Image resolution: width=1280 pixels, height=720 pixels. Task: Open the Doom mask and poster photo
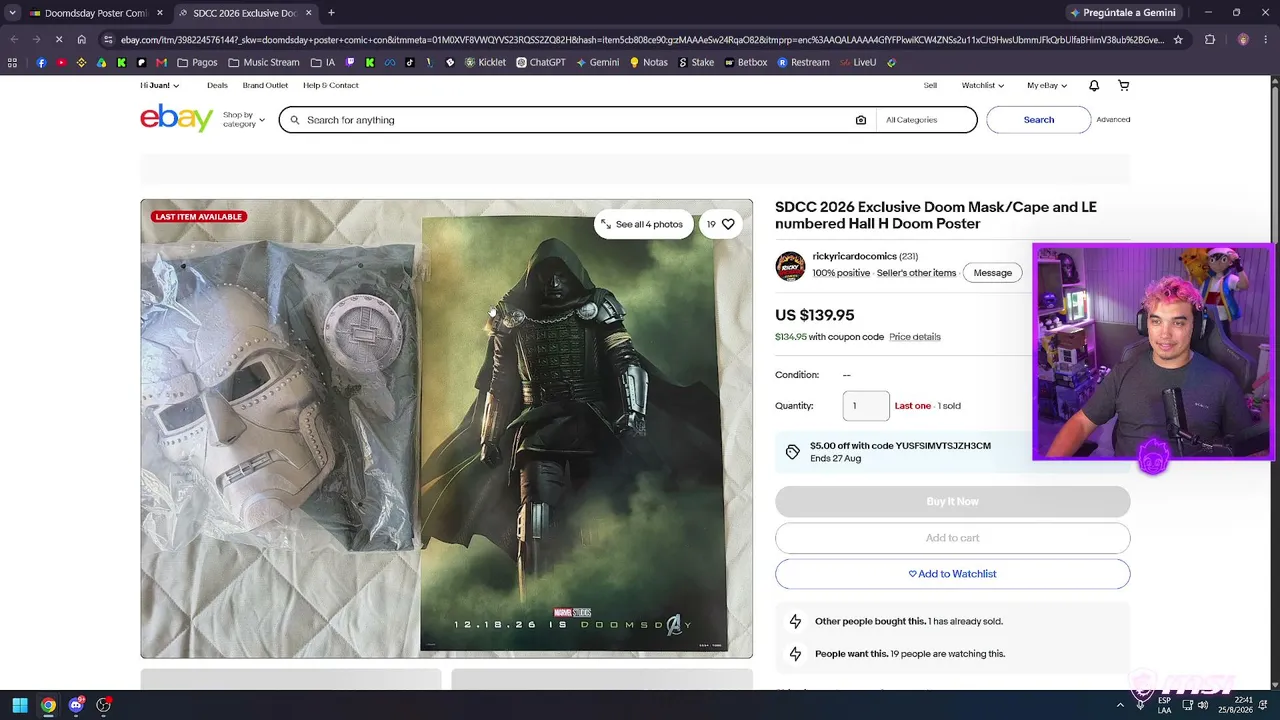point(446,429)
